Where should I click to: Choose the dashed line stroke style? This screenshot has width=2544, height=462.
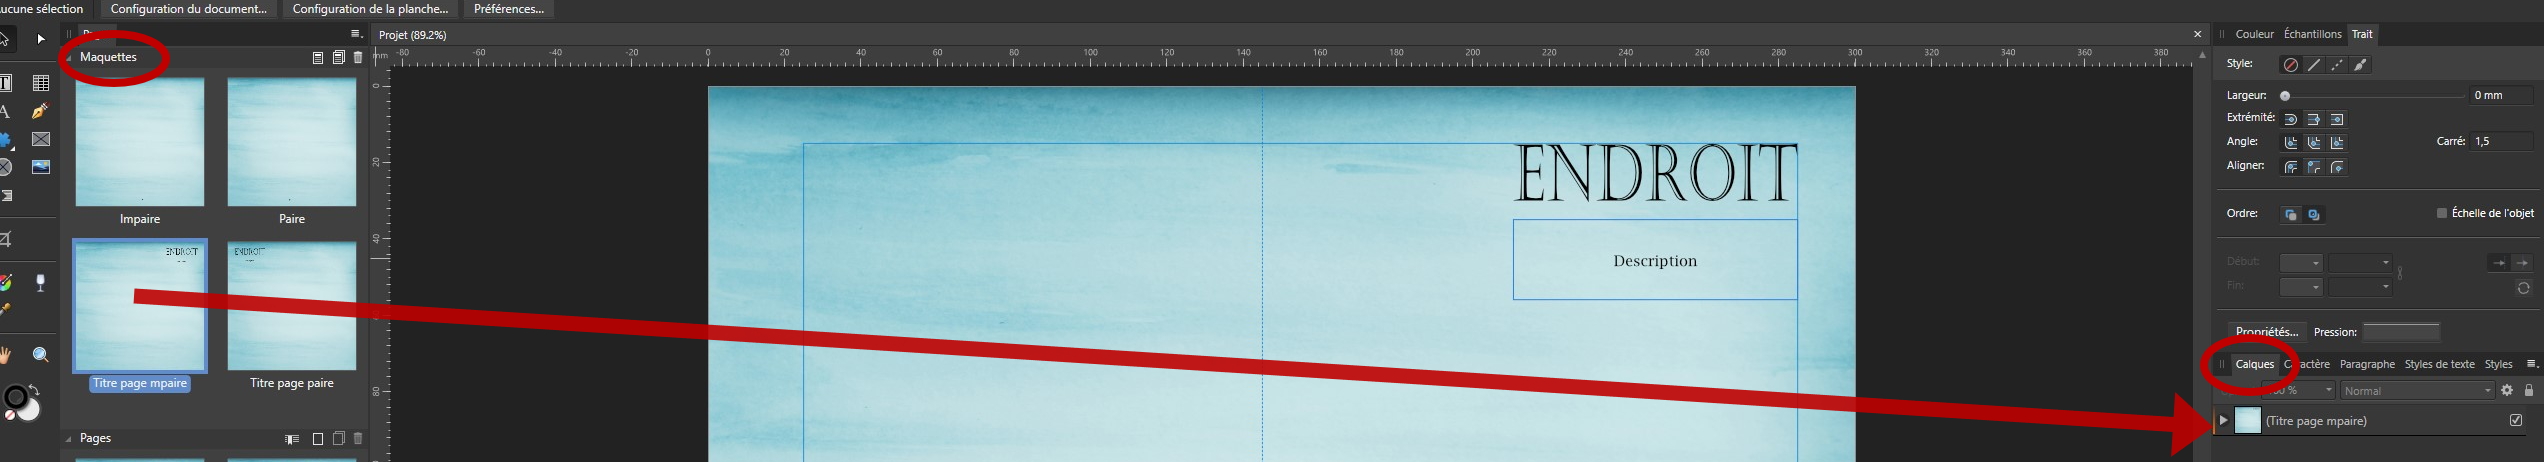coord(2337,65)
